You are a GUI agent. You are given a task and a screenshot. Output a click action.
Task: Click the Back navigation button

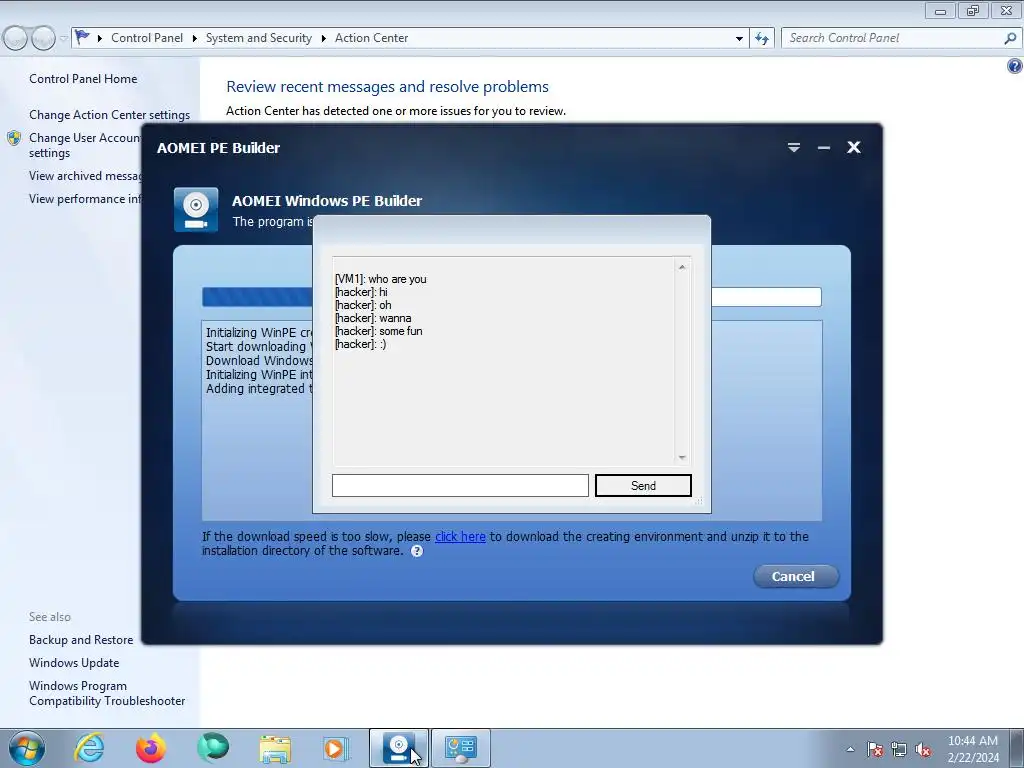[x=16, y=38]
